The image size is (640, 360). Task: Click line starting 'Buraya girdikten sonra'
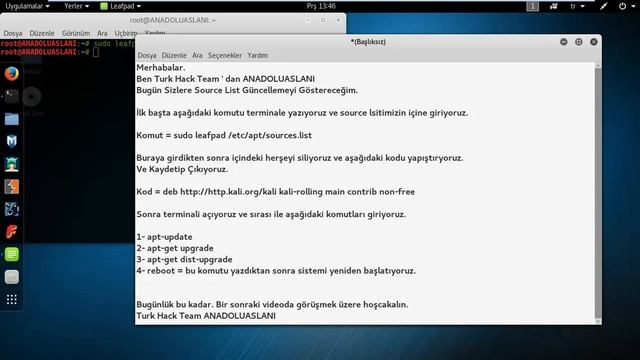point(300,158)
